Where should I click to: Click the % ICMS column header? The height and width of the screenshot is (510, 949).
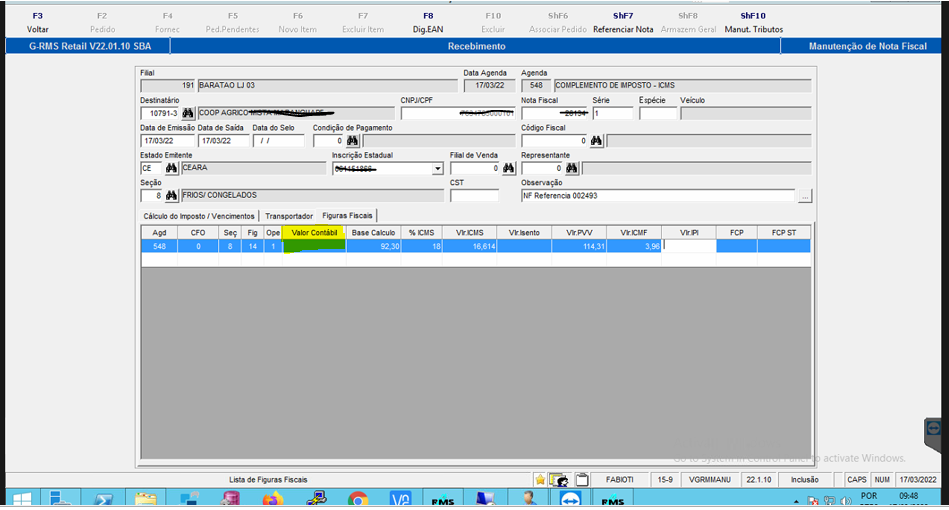pos(421,233)
